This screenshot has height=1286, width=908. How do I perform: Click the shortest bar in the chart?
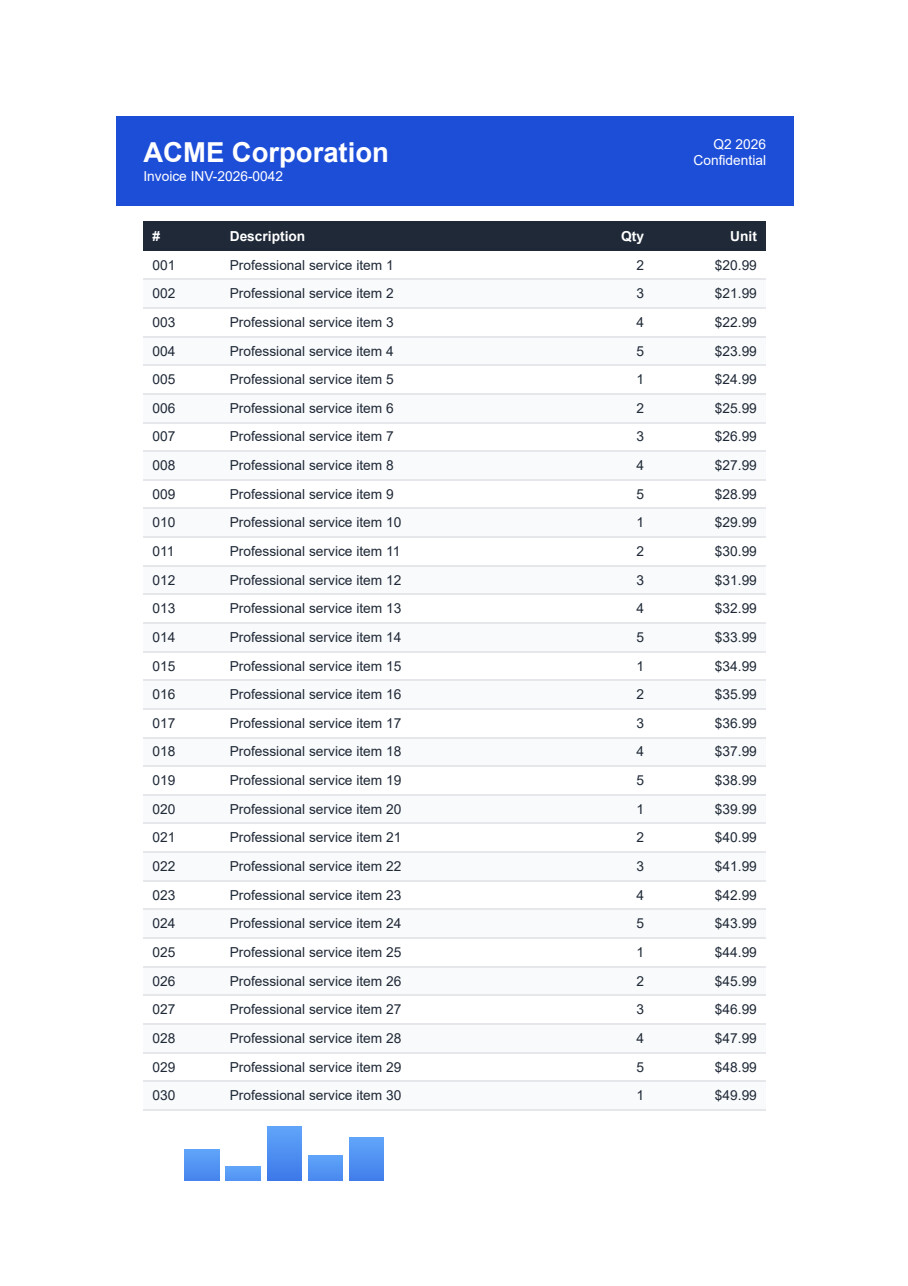[x=243, y=1174]
